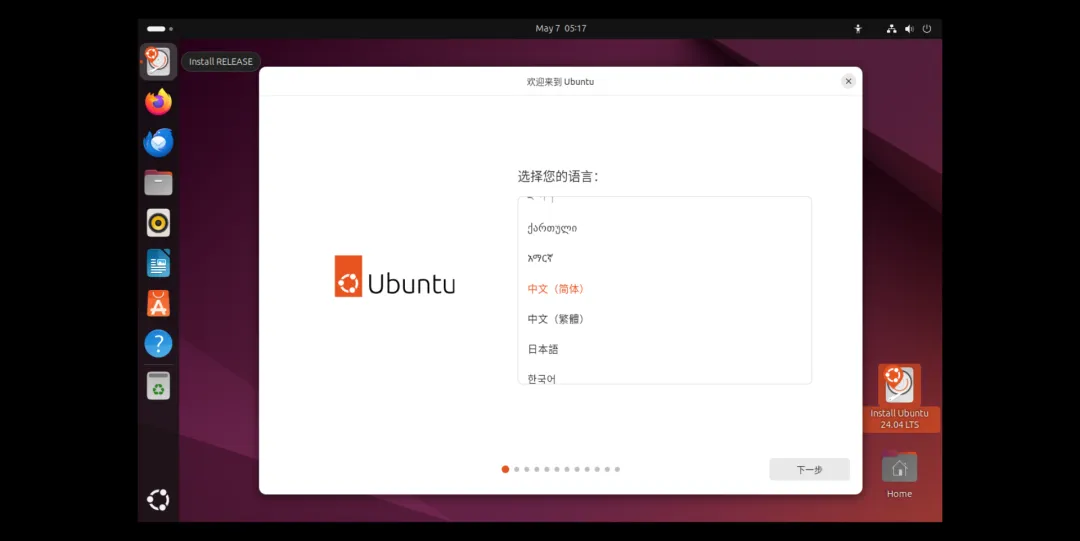
Task: Click the Activities workspace indicator
Action: [160, 29]
